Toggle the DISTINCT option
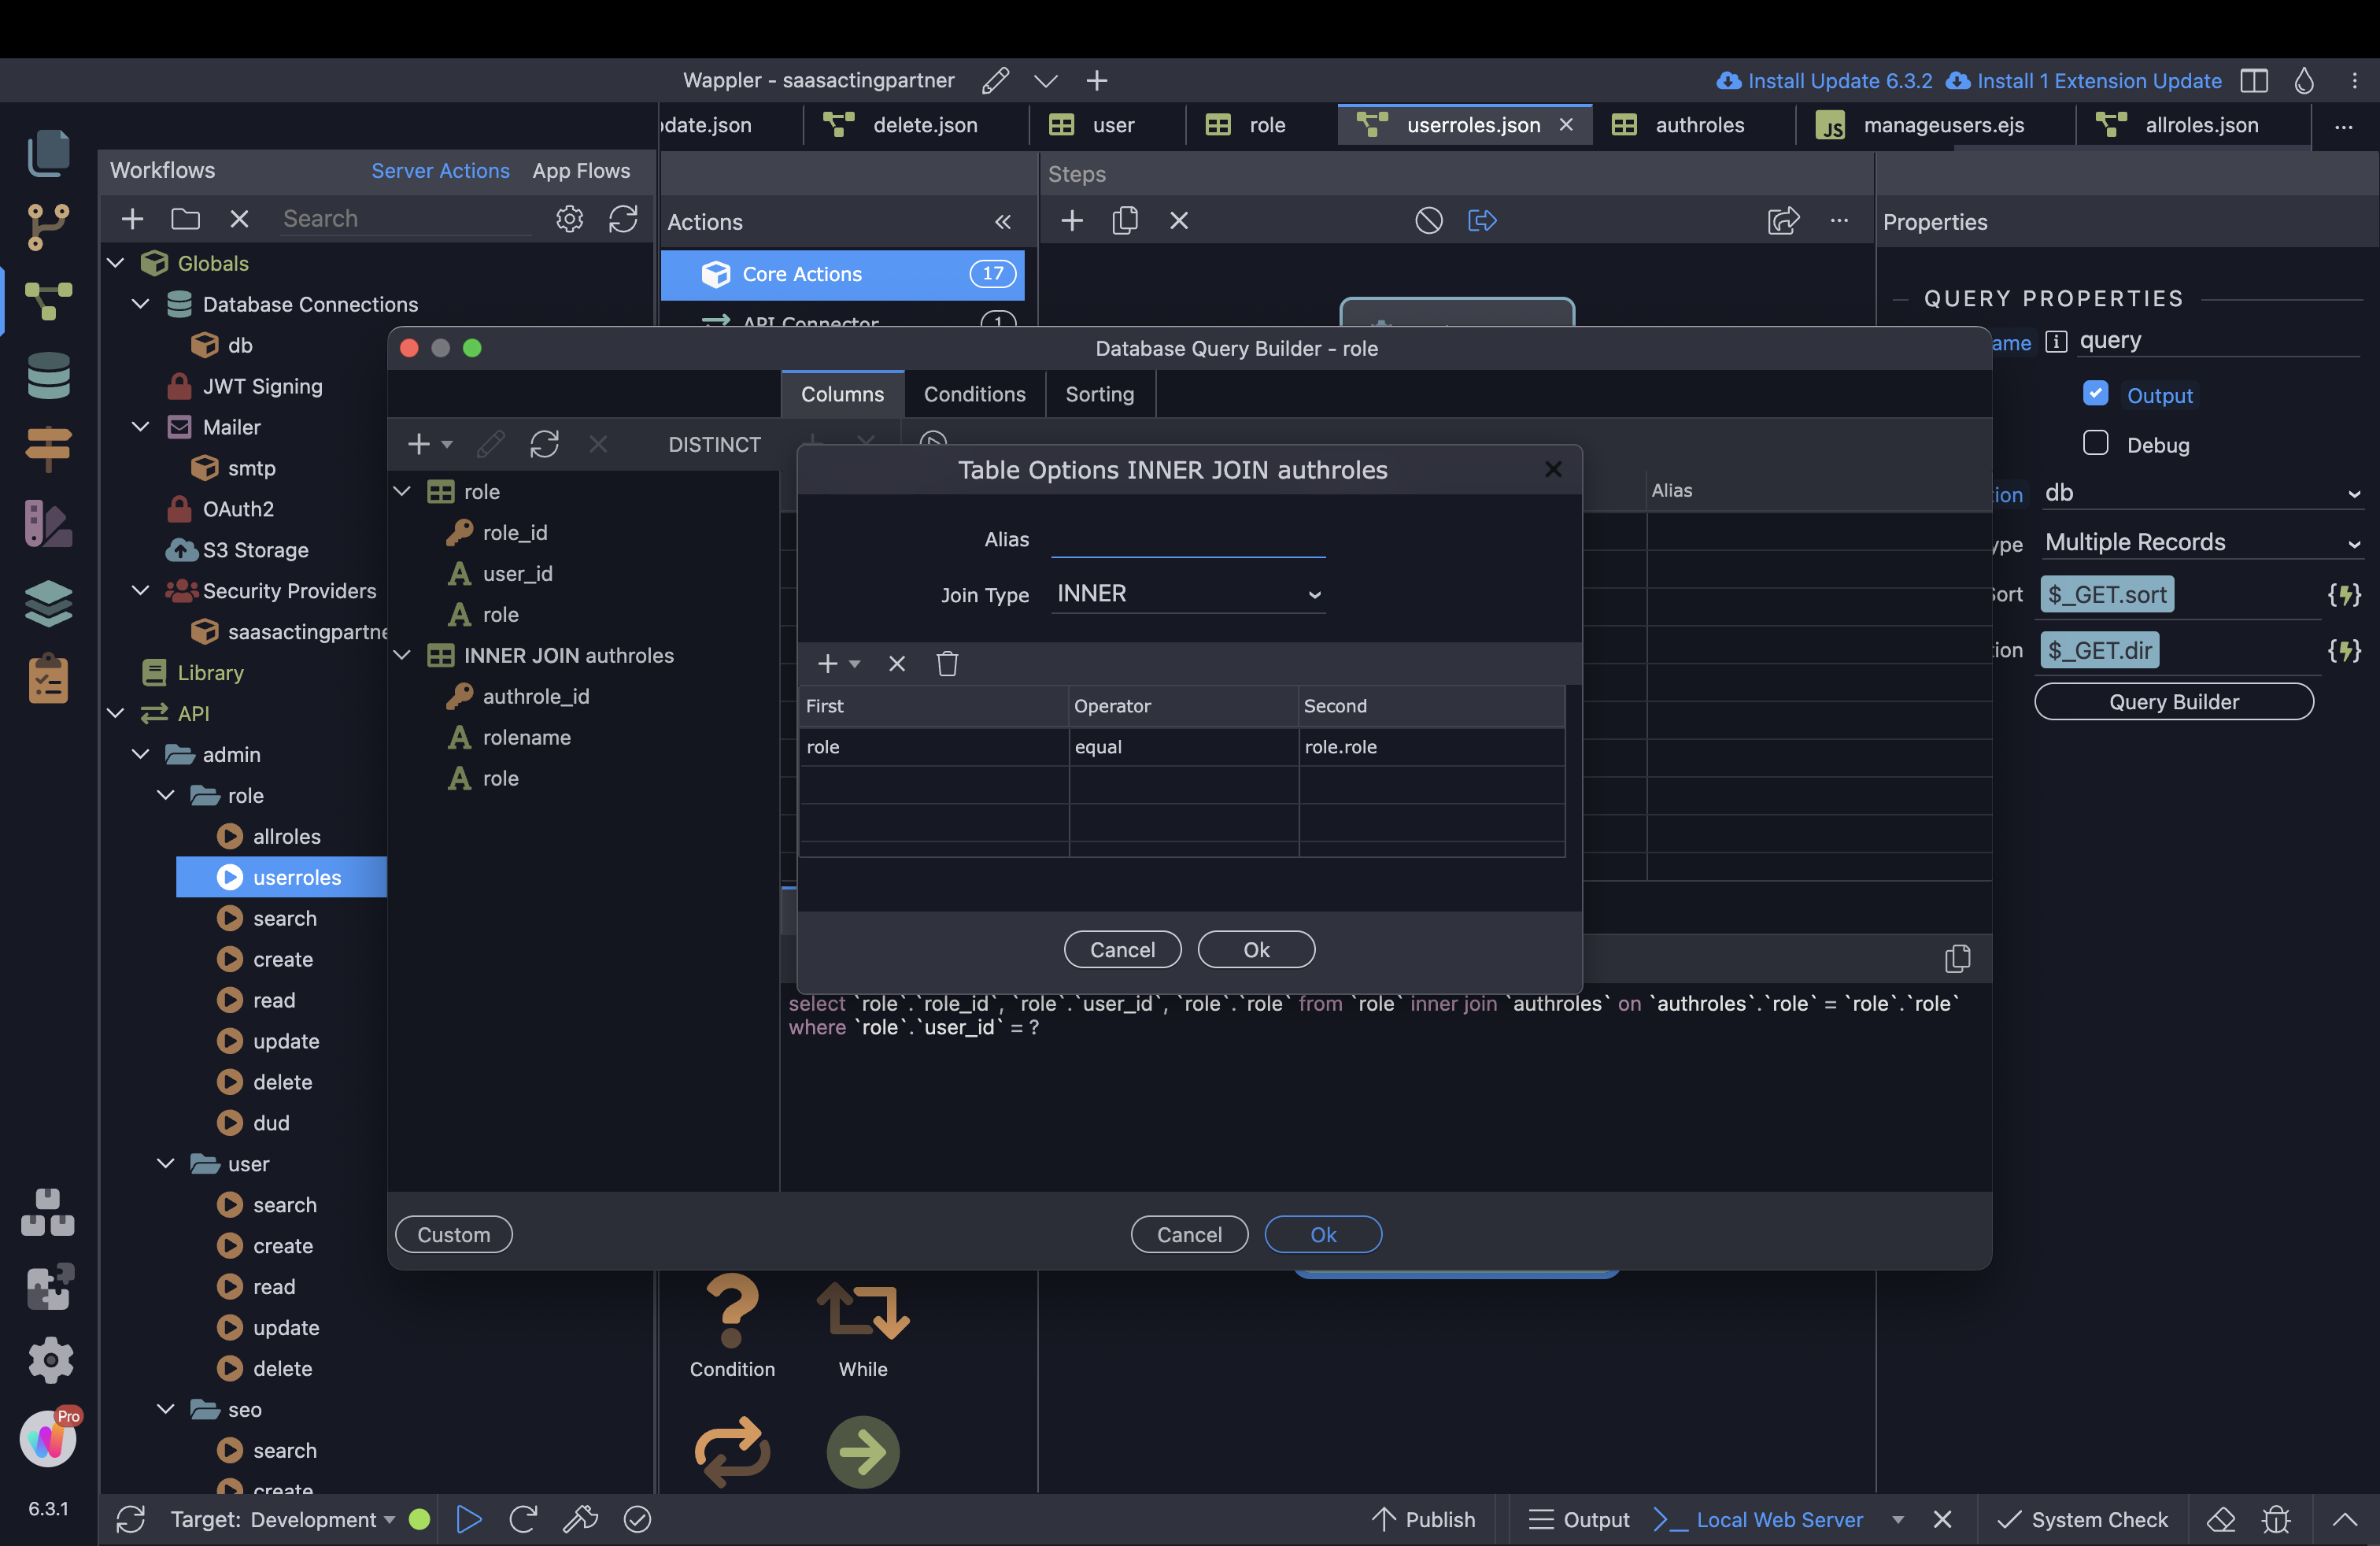Image resolution: width=2380 pixels, height=1546 pixels. pyautogui.click(x=714, y=444)
